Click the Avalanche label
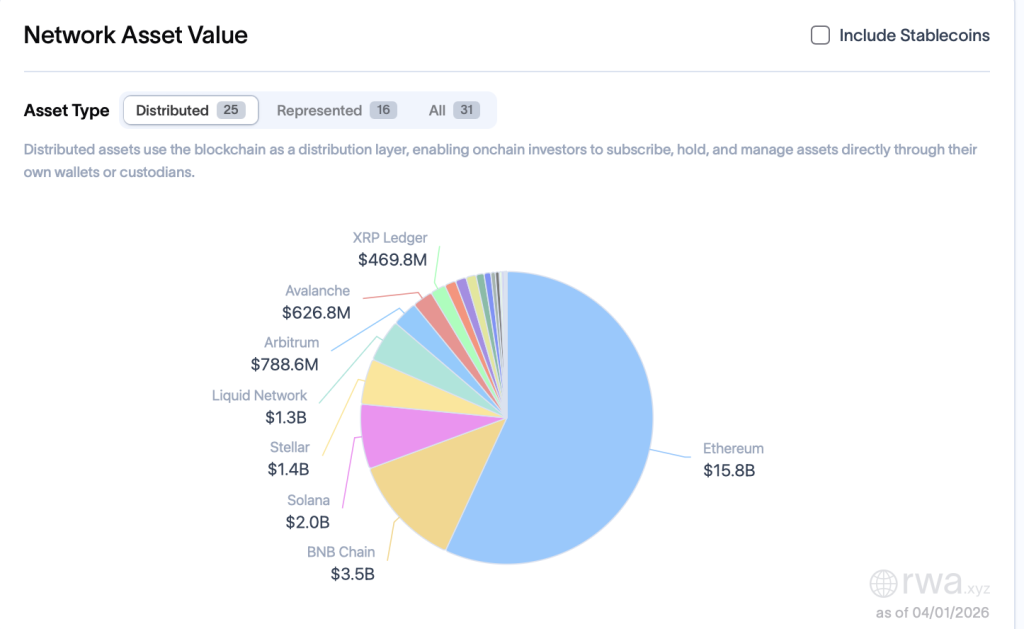The height and width of the screenshot is (629, 1024). coord(317,291)
